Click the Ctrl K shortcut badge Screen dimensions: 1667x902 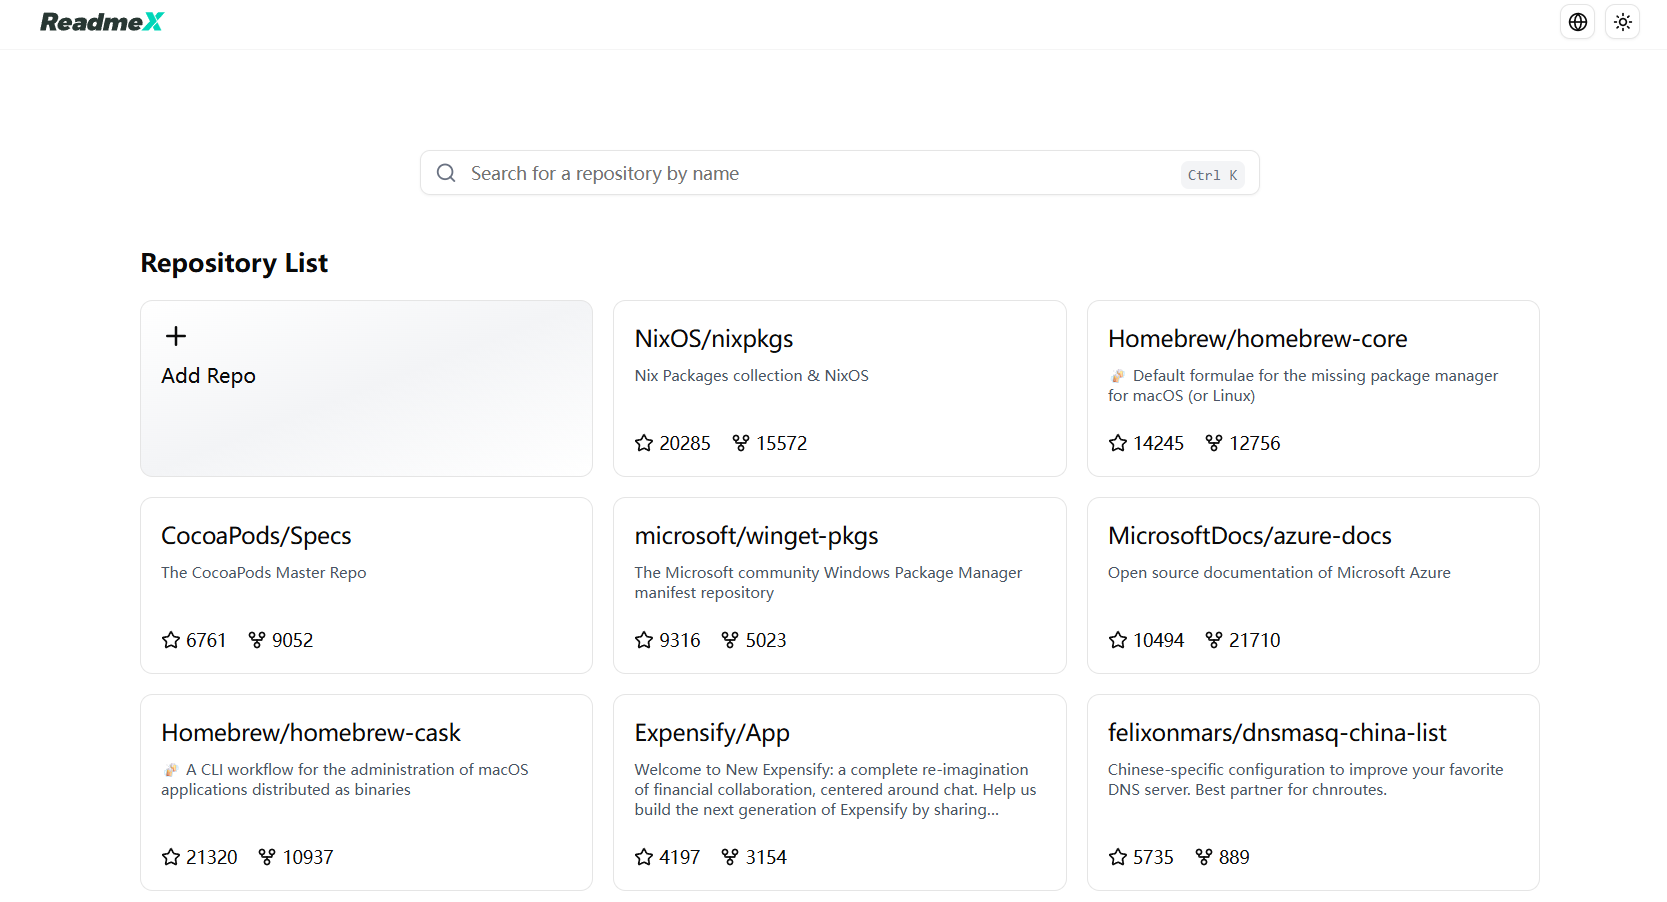(1212, 175)
